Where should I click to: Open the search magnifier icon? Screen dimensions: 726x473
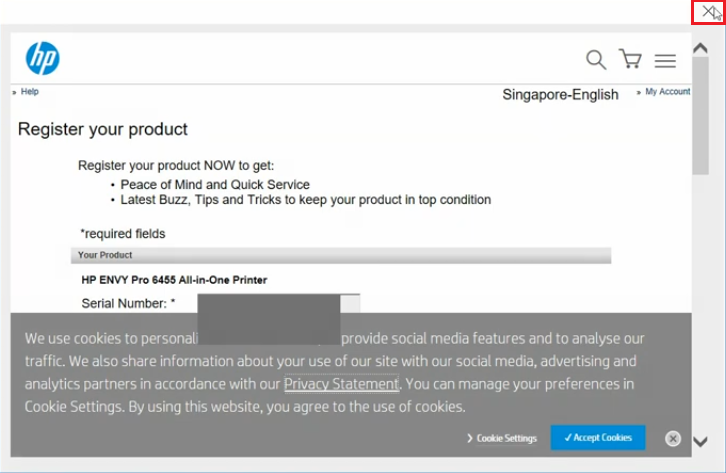(x=596, y=60)
